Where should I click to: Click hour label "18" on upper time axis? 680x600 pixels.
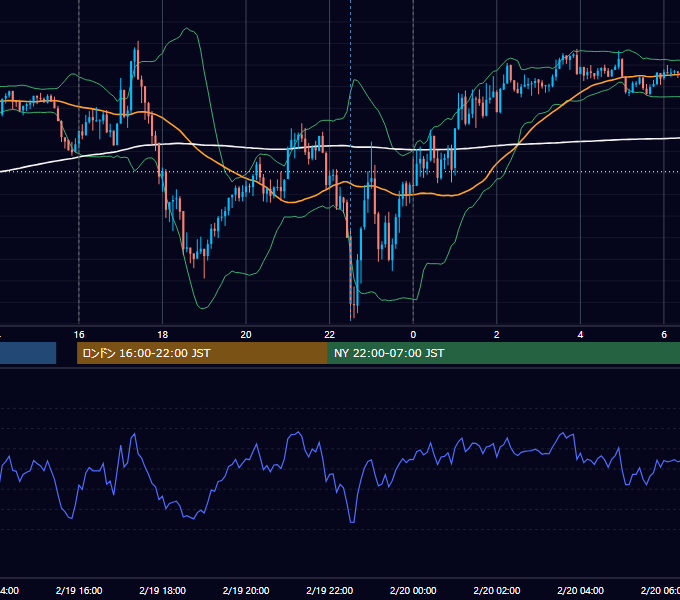163,335
